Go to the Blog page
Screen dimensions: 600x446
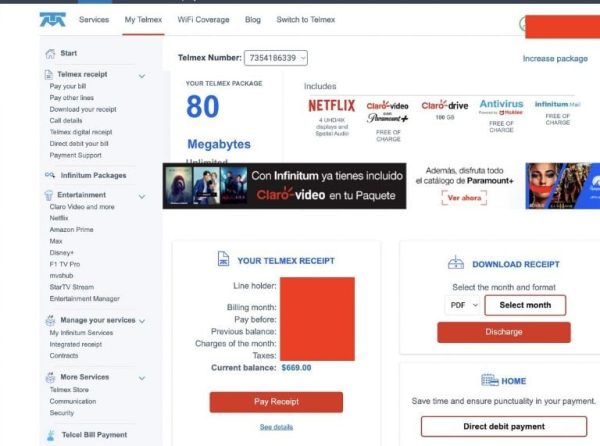click(x=253, y=20)
